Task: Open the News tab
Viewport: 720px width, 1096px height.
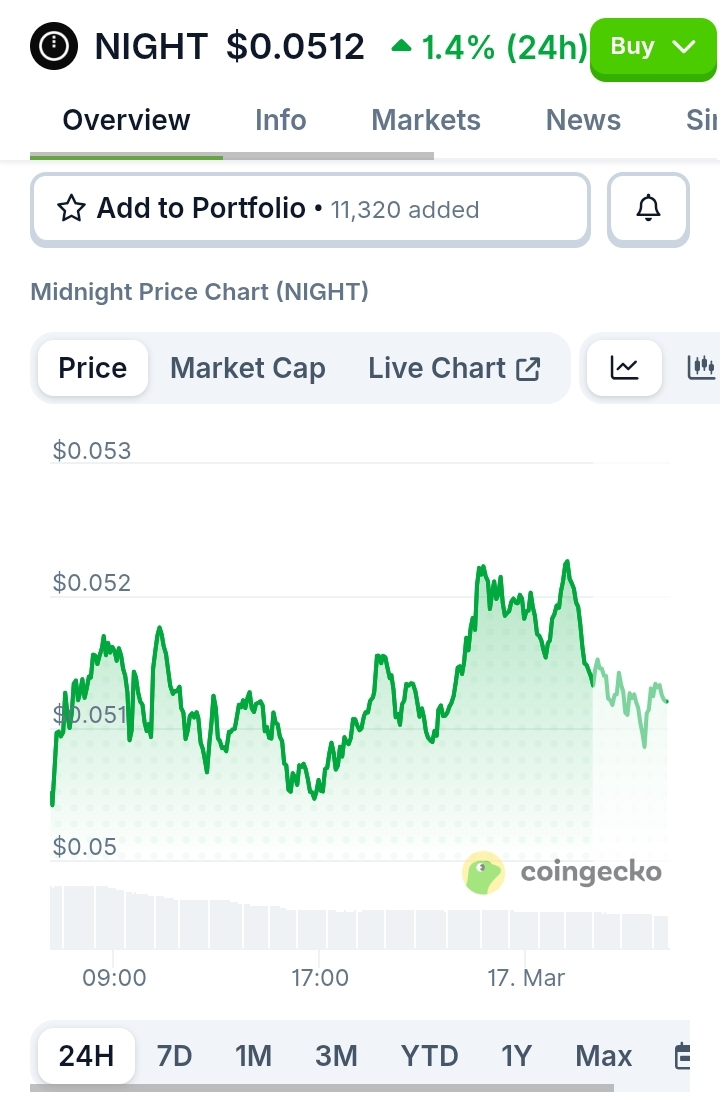Action: pos(583,120)
